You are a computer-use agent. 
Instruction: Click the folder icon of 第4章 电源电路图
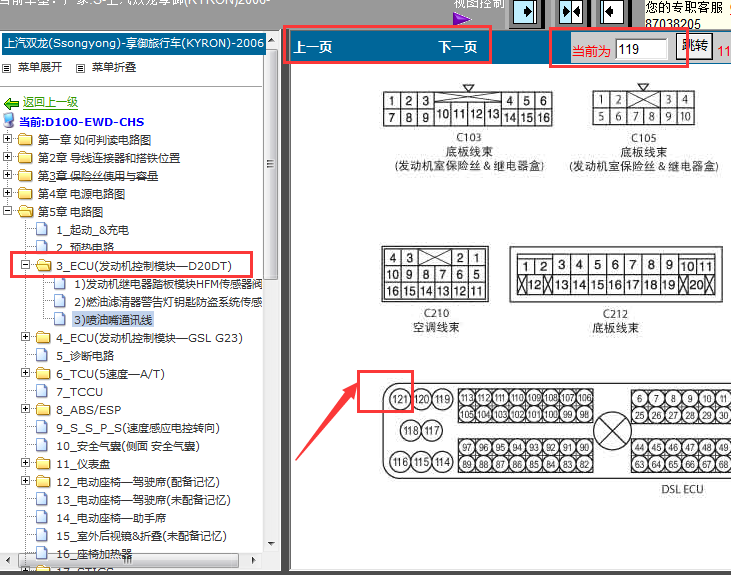tap(25, 194)
